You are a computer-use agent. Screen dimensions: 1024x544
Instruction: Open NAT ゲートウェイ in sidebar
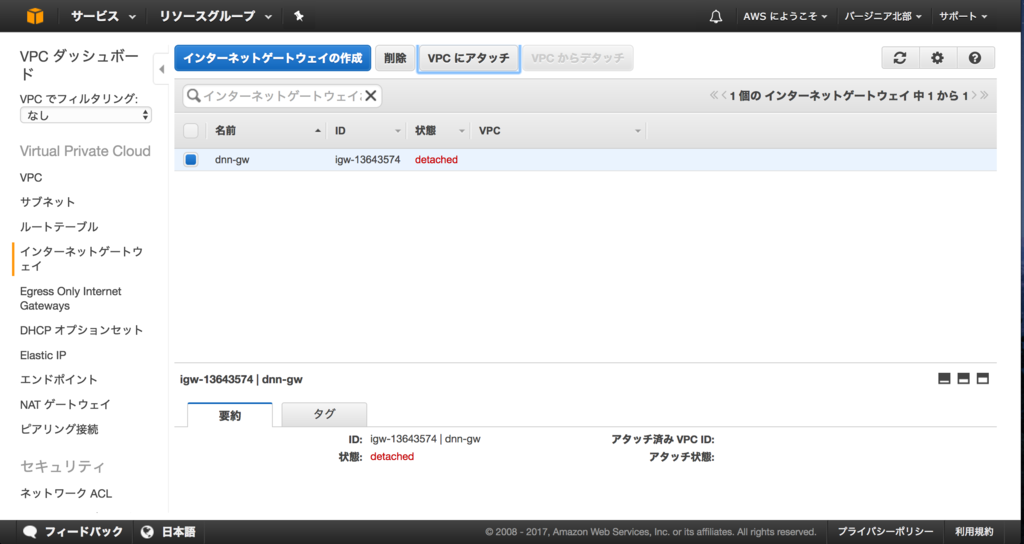click(x=65, y=404)
